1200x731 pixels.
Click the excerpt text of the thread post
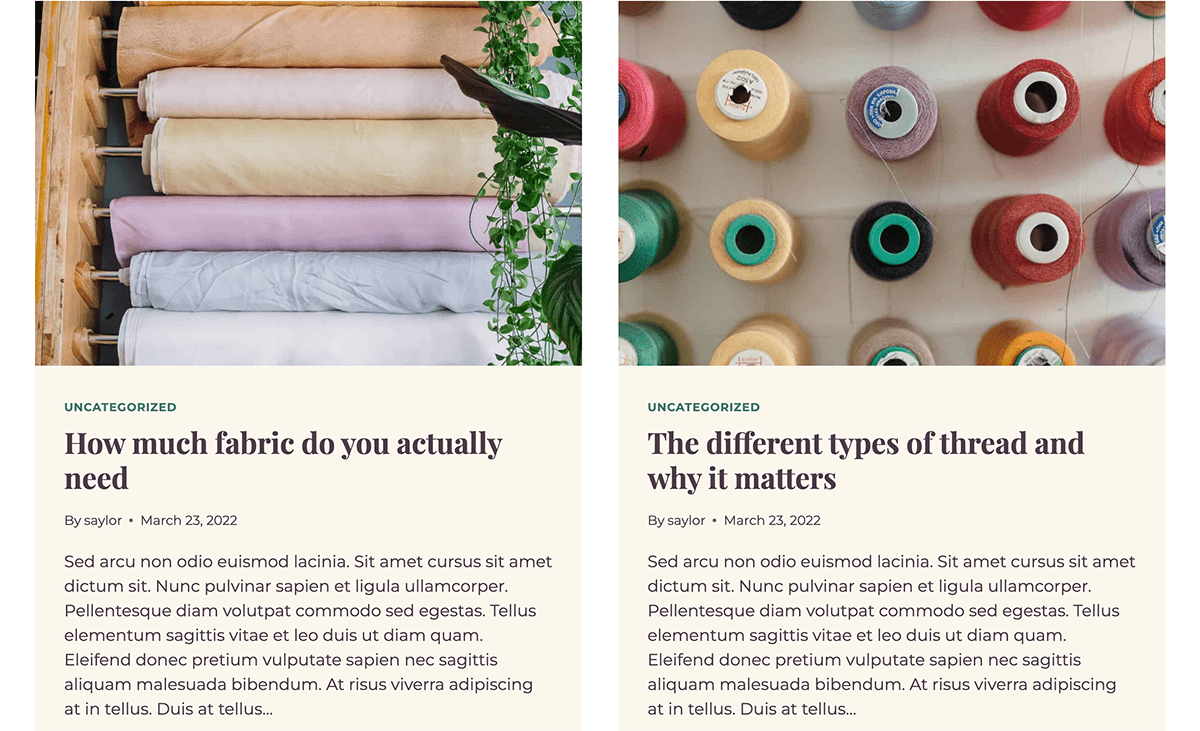click(x=892, y=635)
